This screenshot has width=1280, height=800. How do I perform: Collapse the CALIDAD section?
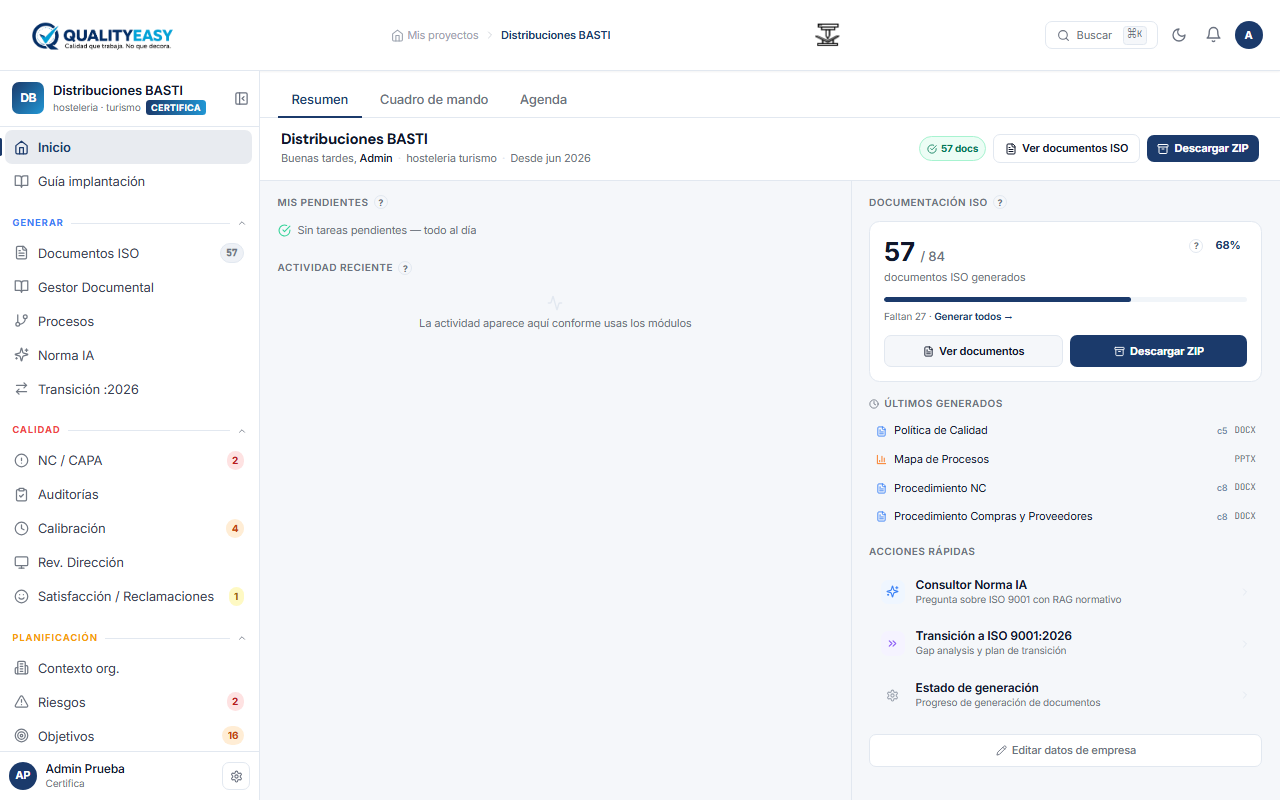pyautogui.click(x=241, y=430)
